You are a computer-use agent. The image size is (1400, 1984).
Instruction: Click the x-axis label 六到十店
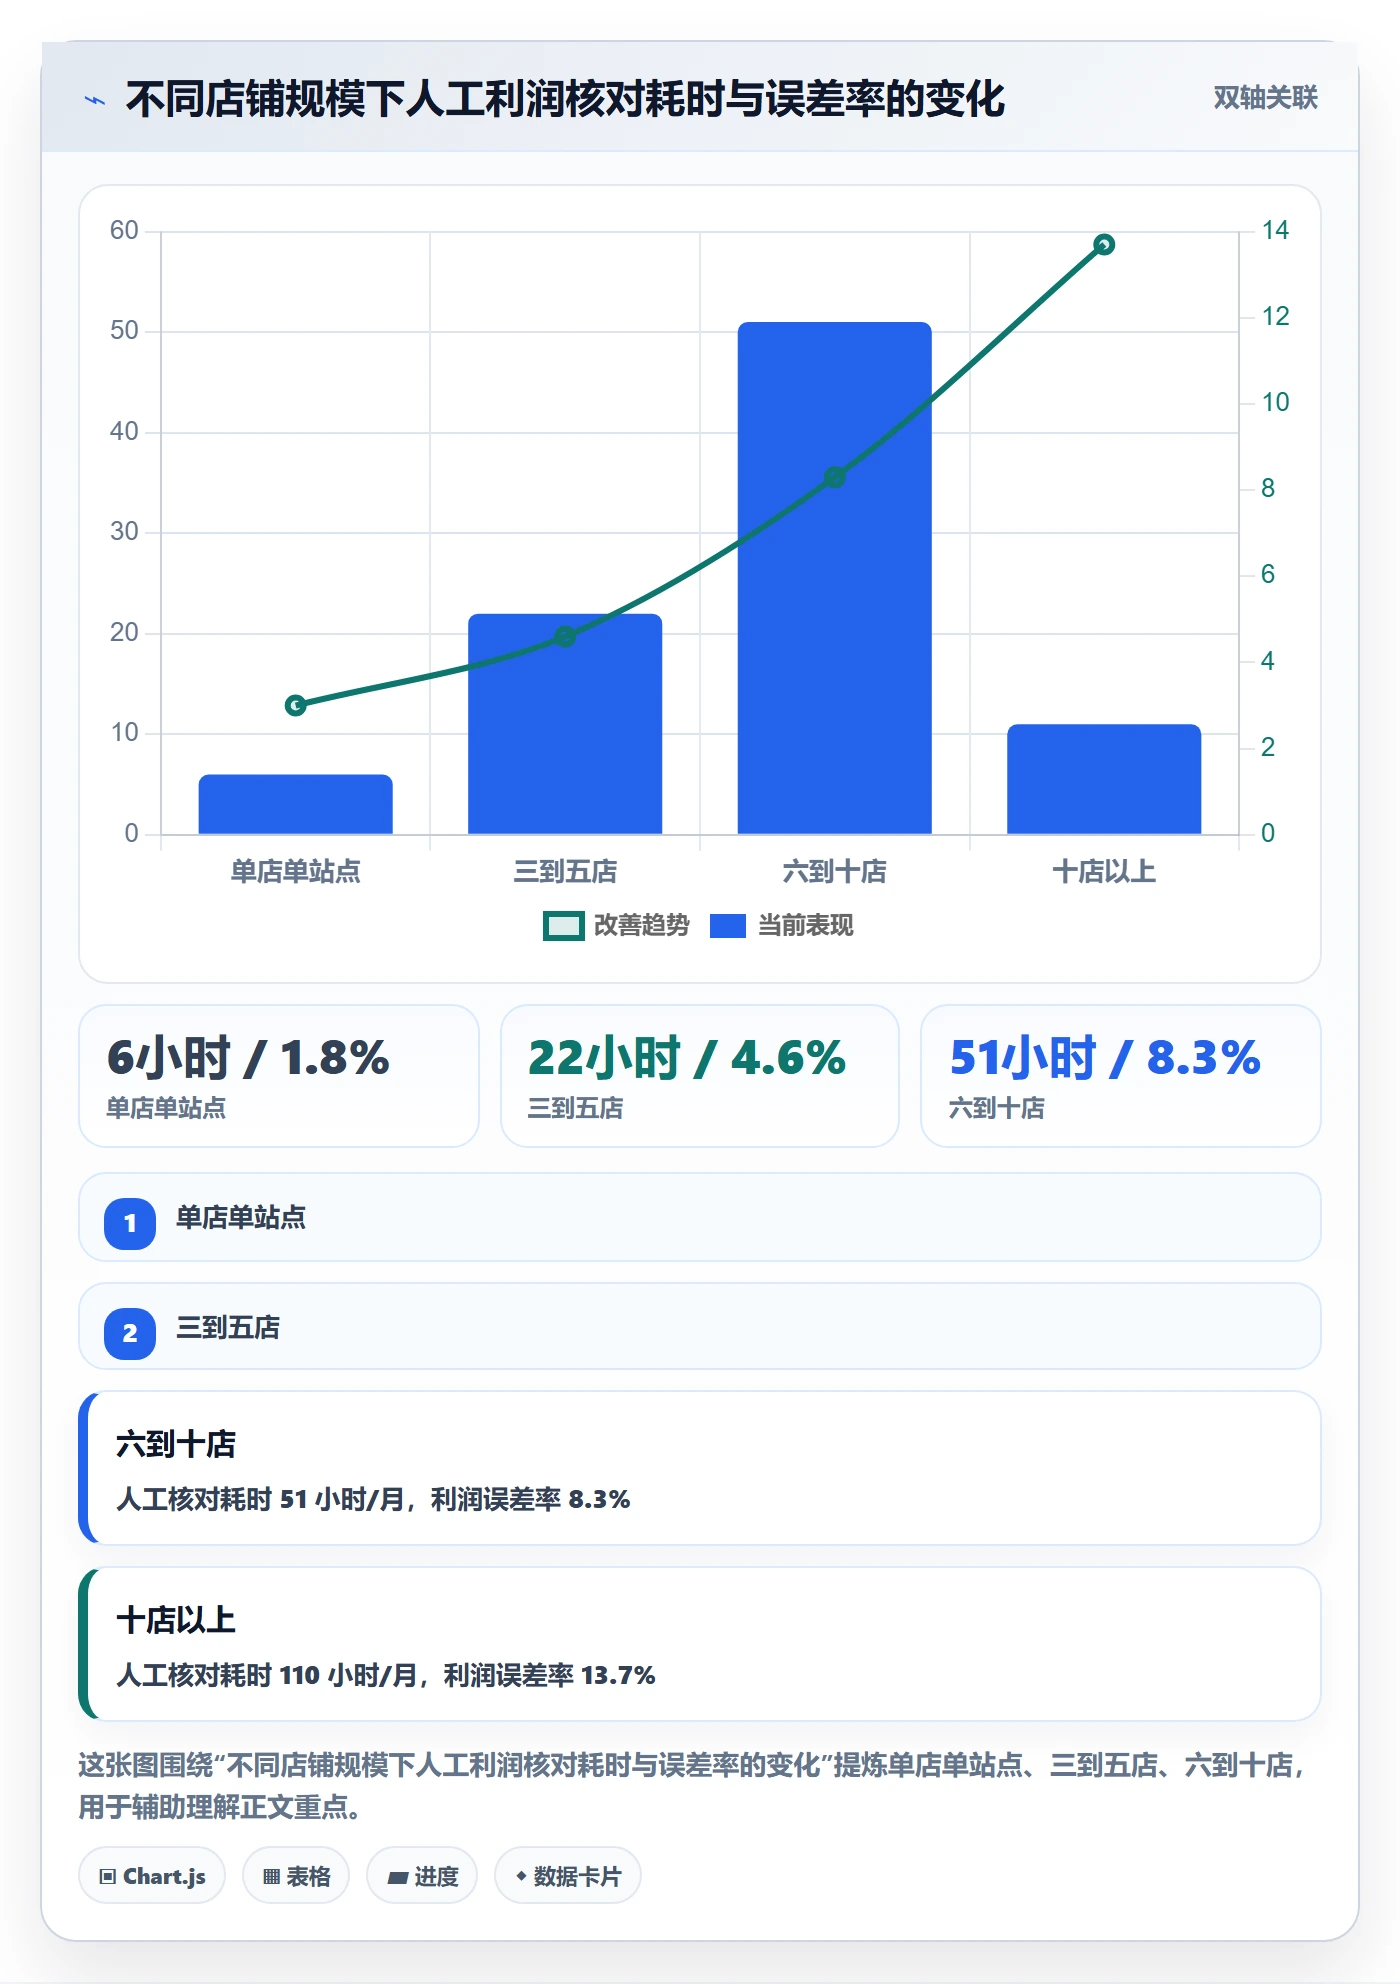tap(835, 872)
